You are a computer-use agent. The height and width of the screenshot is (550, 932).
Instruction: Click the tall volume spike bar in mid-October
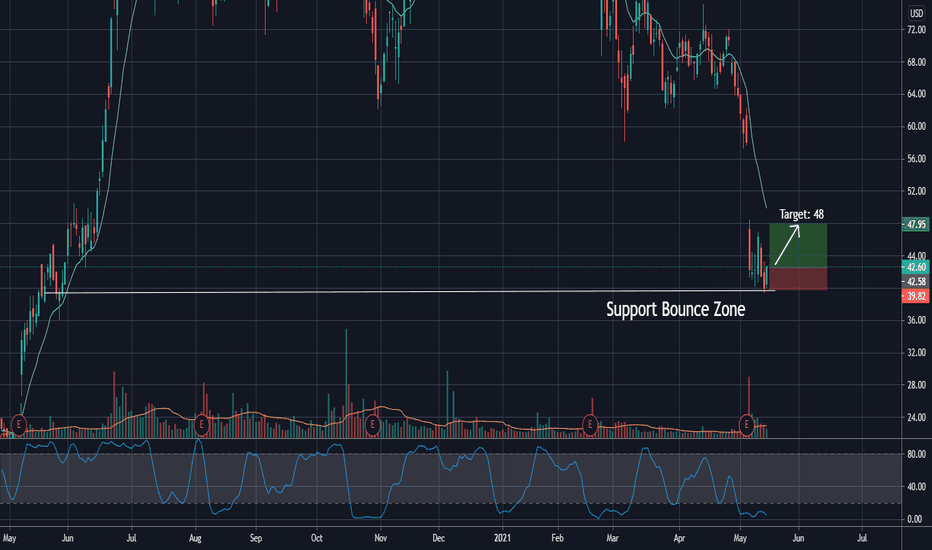tap(347, 384)
